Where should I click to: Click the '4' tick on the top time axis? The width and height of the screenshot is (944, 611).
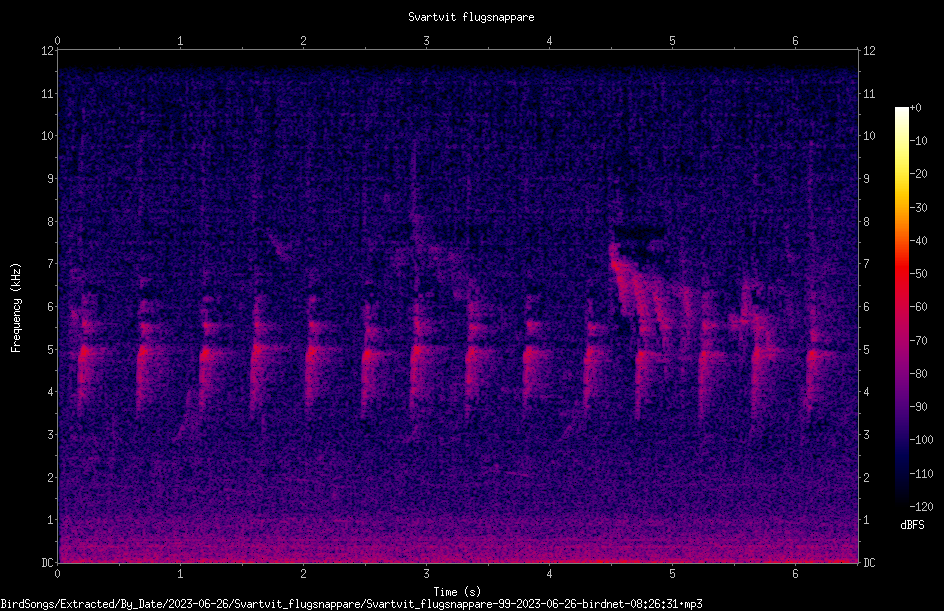[549, 41]
